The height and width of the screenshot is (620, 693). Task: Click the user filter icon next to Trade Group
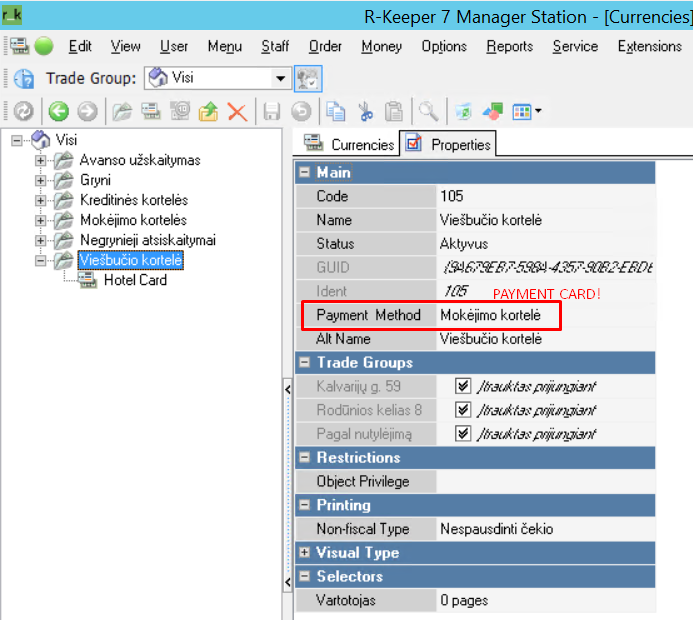(x=308, y=79)
